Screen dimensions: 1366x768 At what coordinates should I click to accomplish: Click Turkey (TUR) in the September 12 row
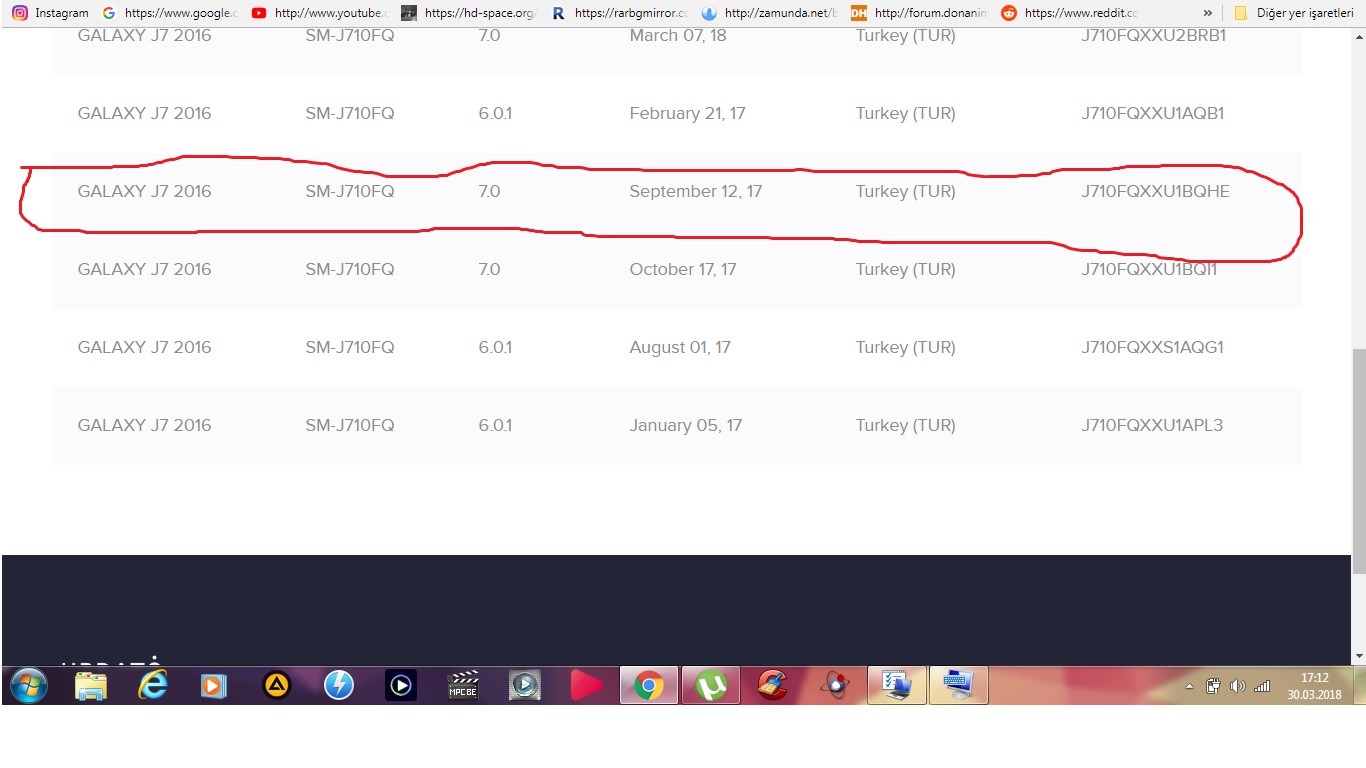pyautogui.click(x=905, y=191)
